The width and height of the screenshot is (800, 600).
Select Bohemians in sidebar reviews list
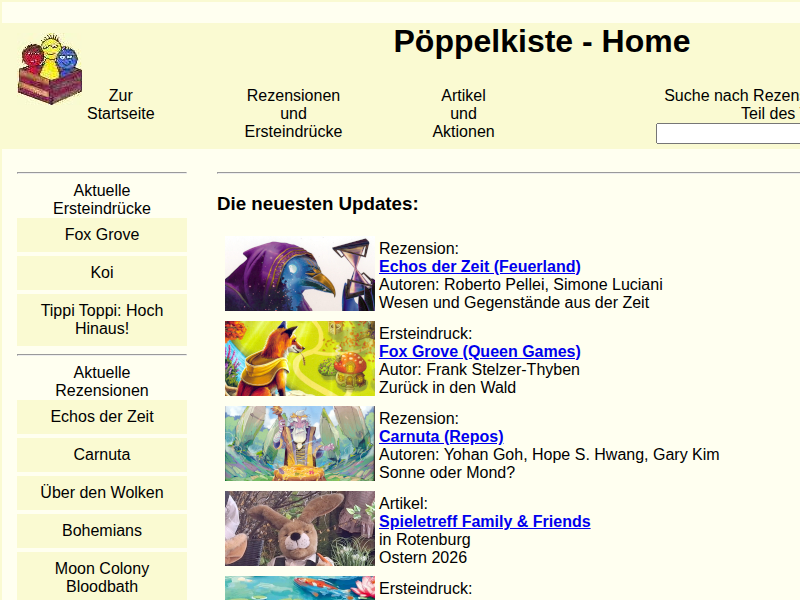pyautogui.click(x=102, y=531)
